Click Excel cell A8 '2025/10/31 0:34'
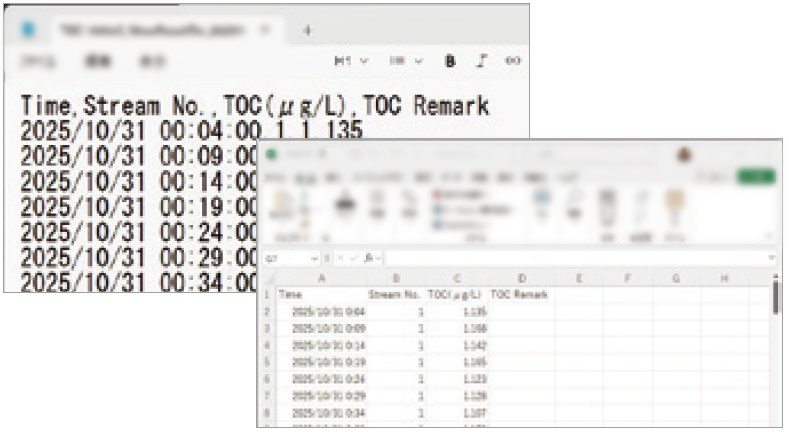Viewport: 789px width, 432px height. pos(322,413)
